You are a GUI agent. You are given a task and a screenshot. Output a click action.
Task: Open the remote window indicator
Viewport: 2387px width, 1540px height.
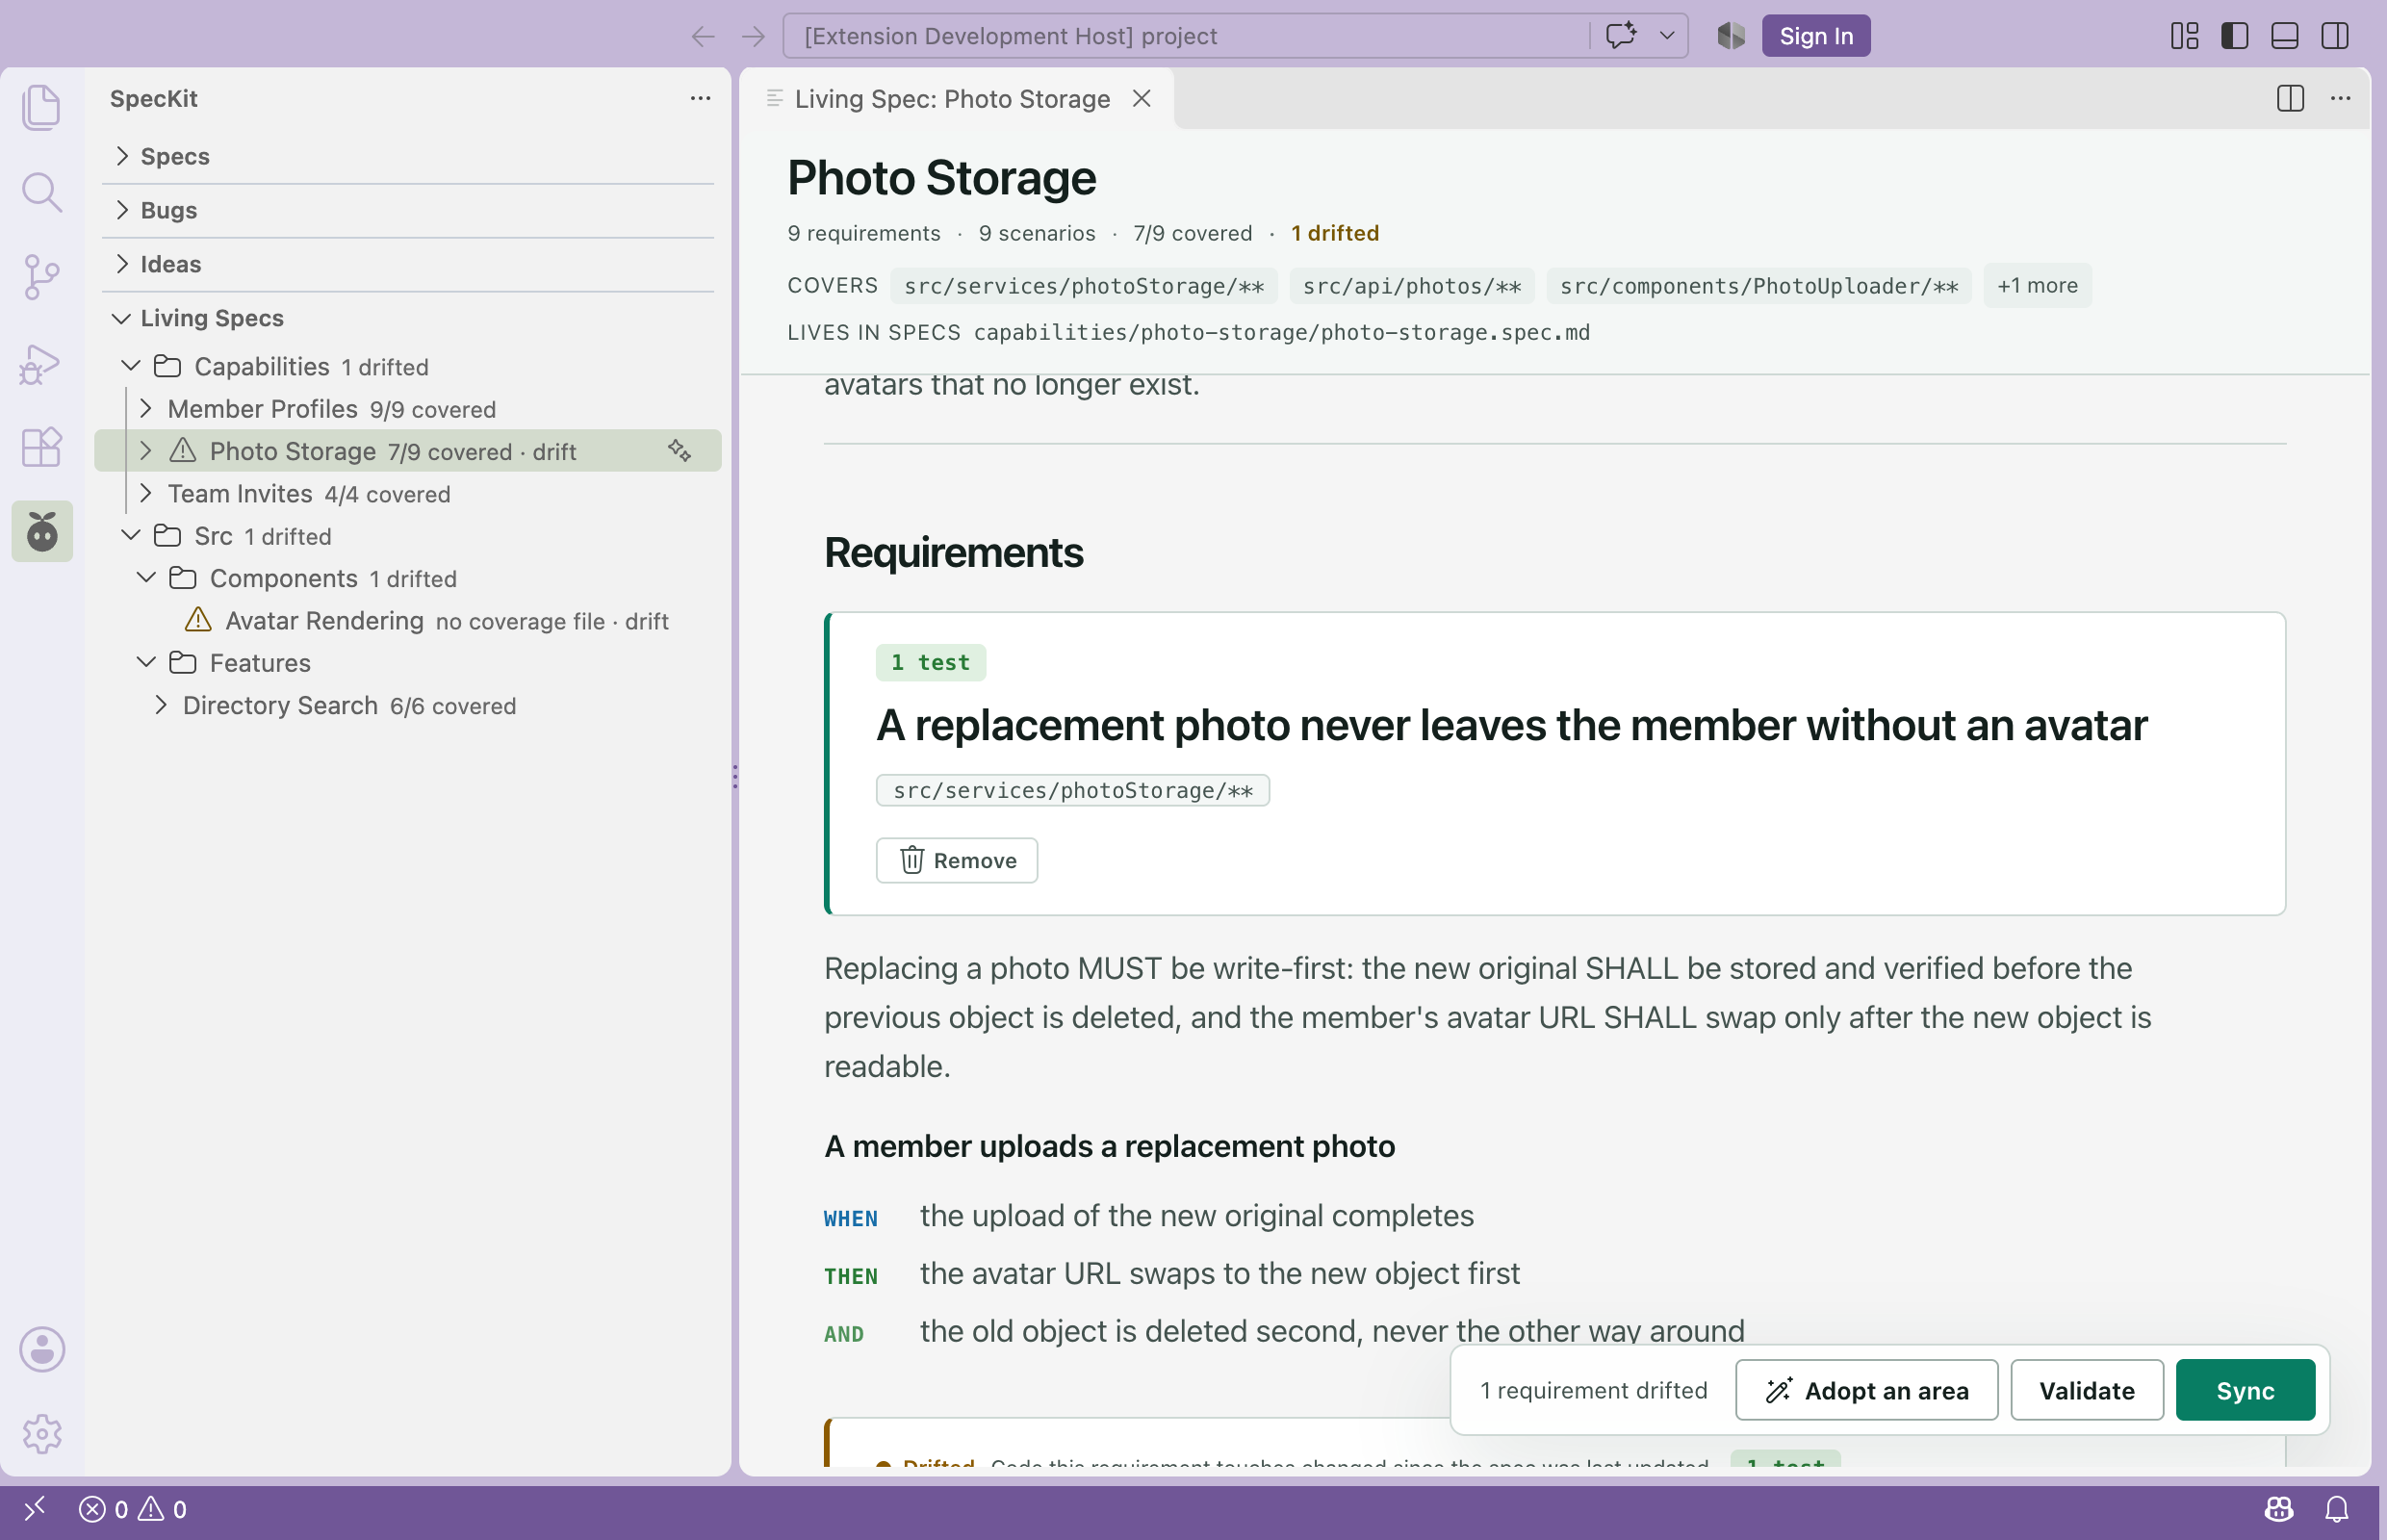(35, 1509)
